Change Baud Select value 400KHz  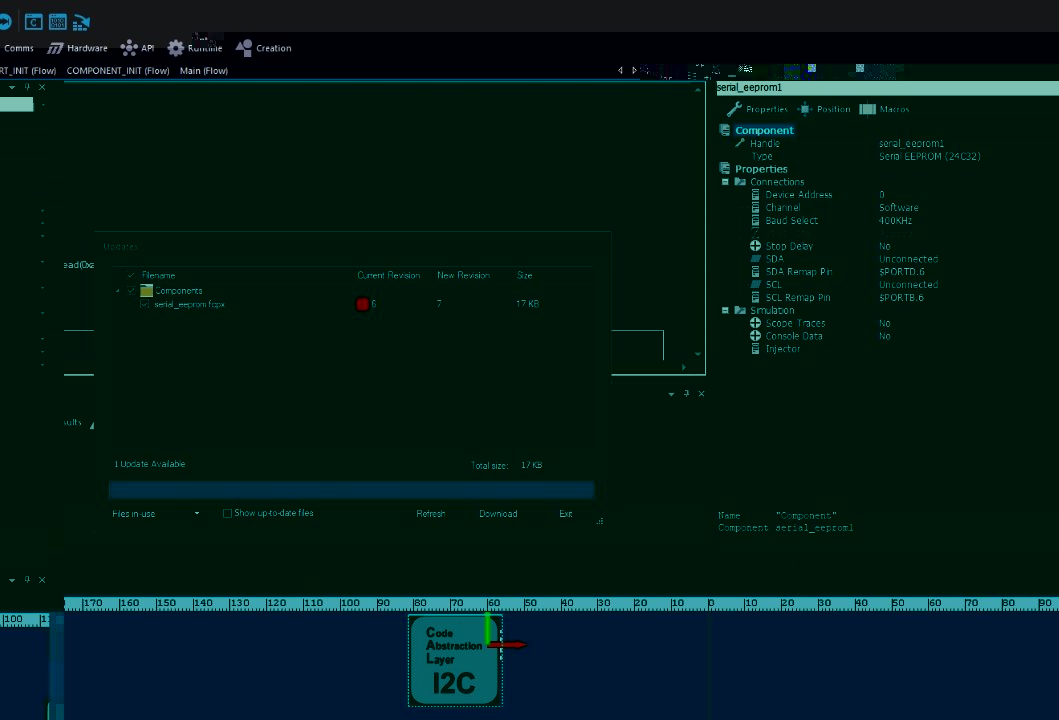point(895,220)
